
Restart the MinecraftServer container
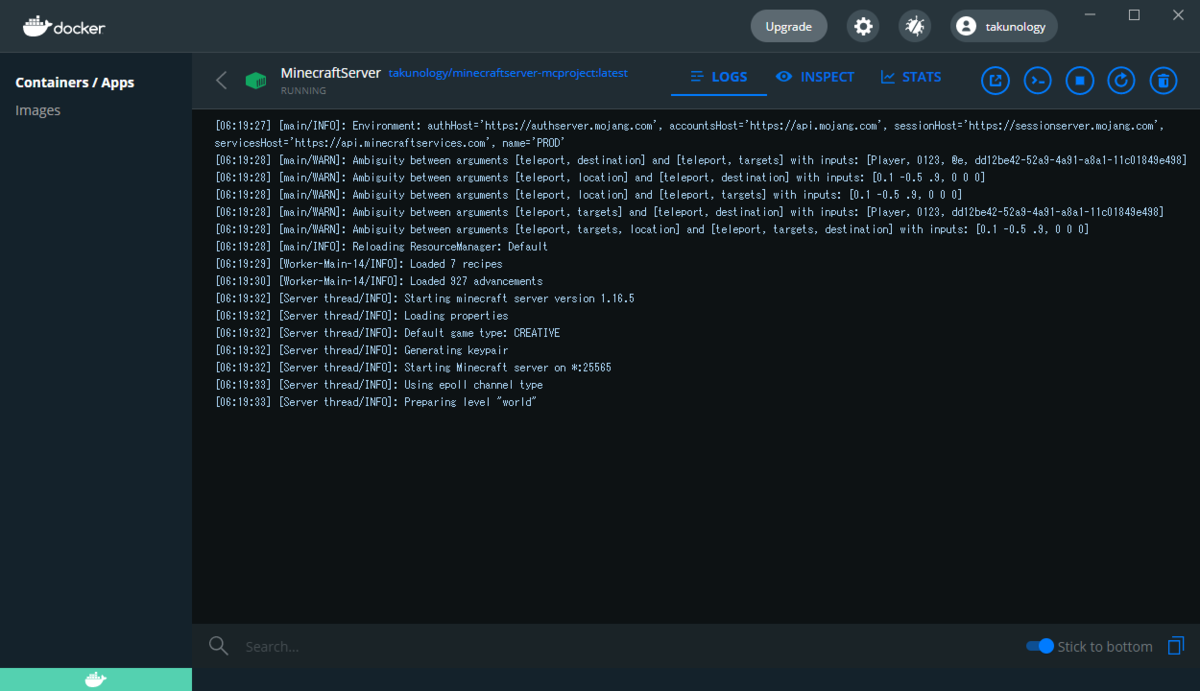coord(1121,81)
